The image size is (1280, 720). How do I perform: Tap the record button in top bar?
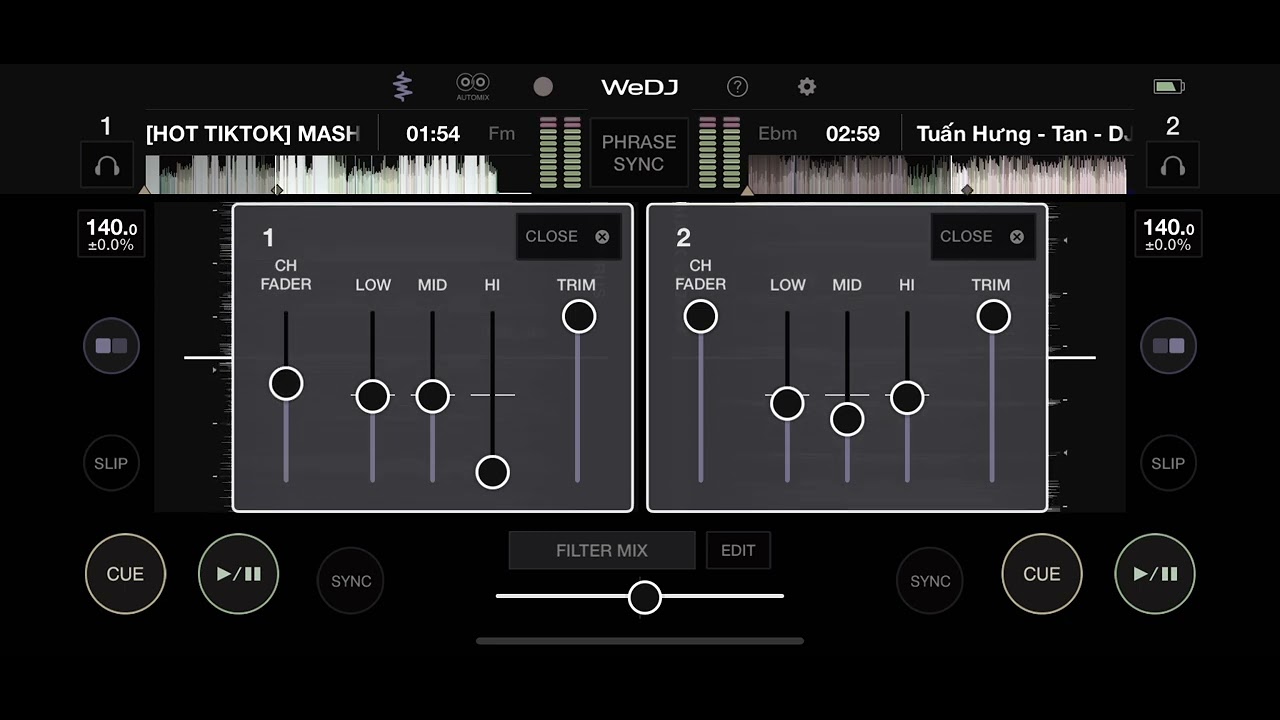click(x=543, y=87)
